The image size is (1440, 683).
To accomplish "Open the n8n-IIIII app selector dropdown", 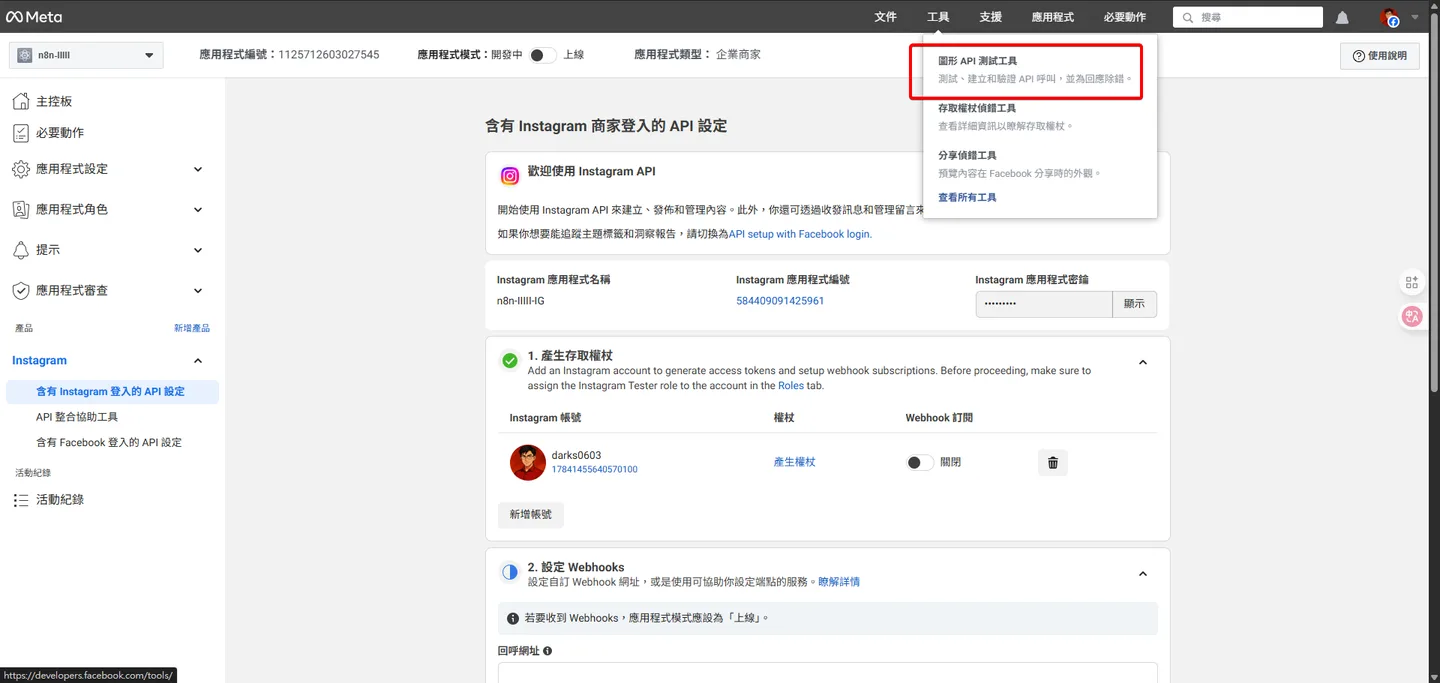I will (x=86, y=55).
